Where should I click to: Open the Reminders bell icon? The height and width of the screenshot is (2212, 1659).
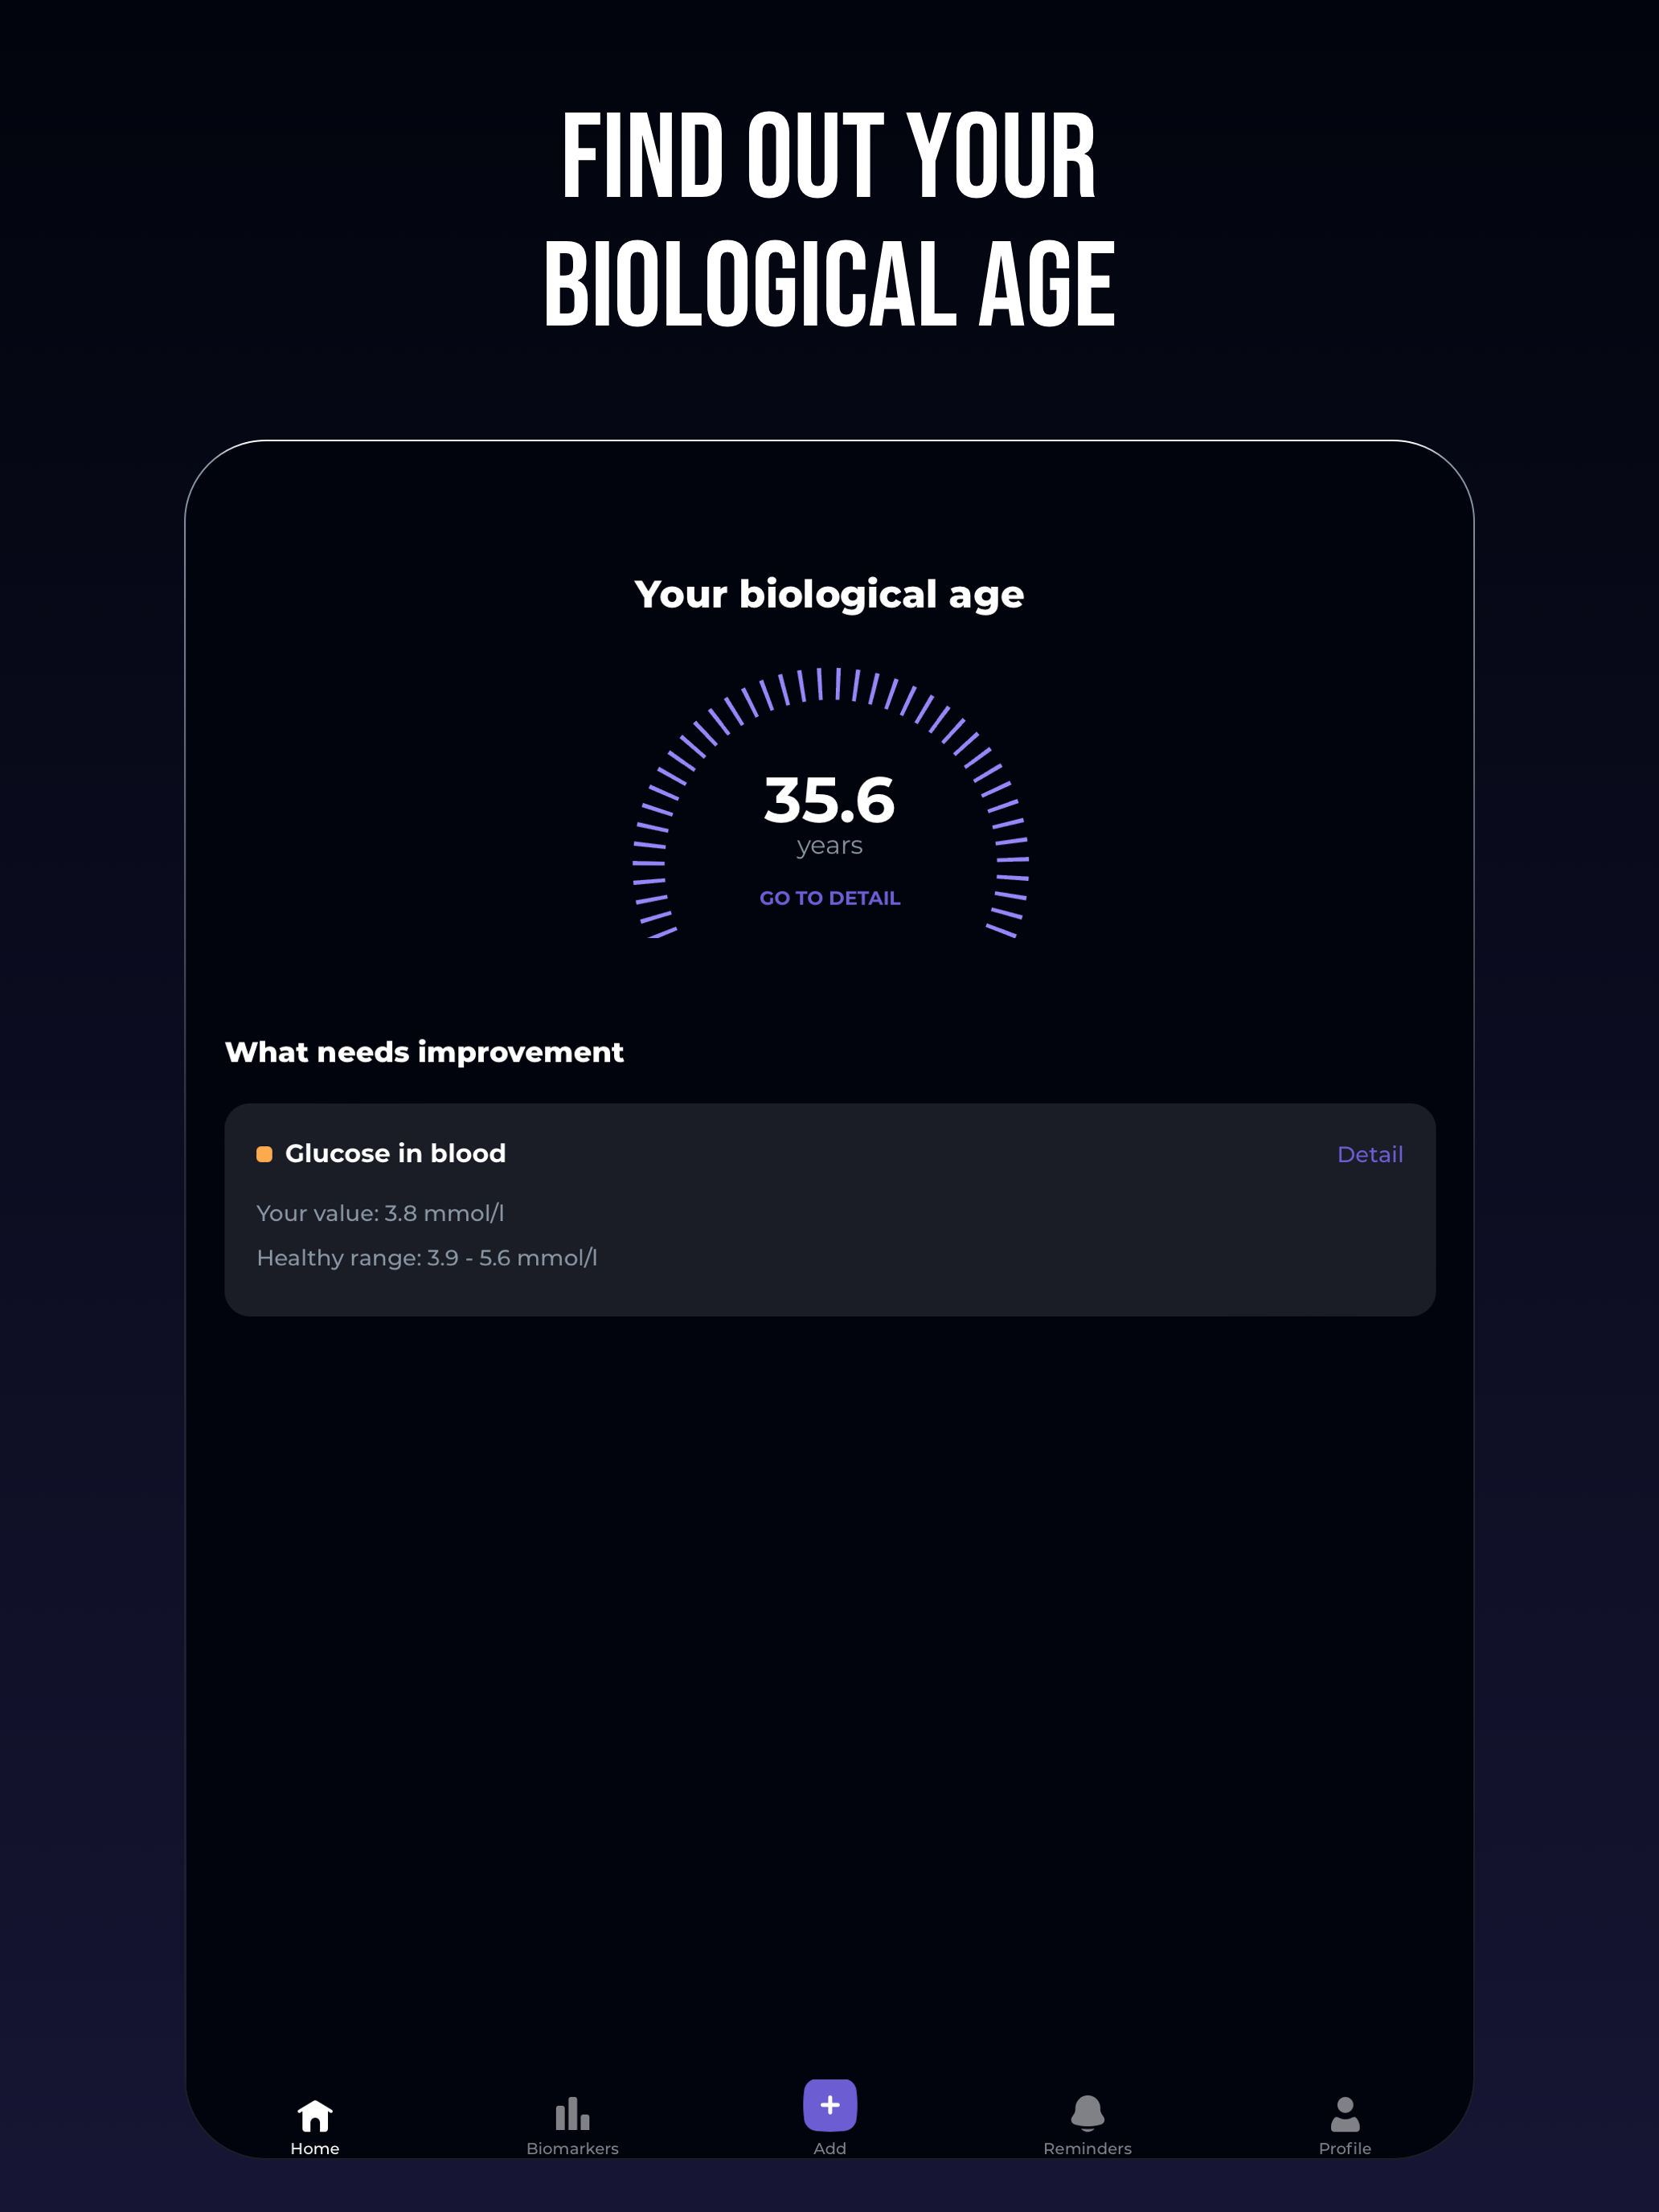(1087, 2114)
